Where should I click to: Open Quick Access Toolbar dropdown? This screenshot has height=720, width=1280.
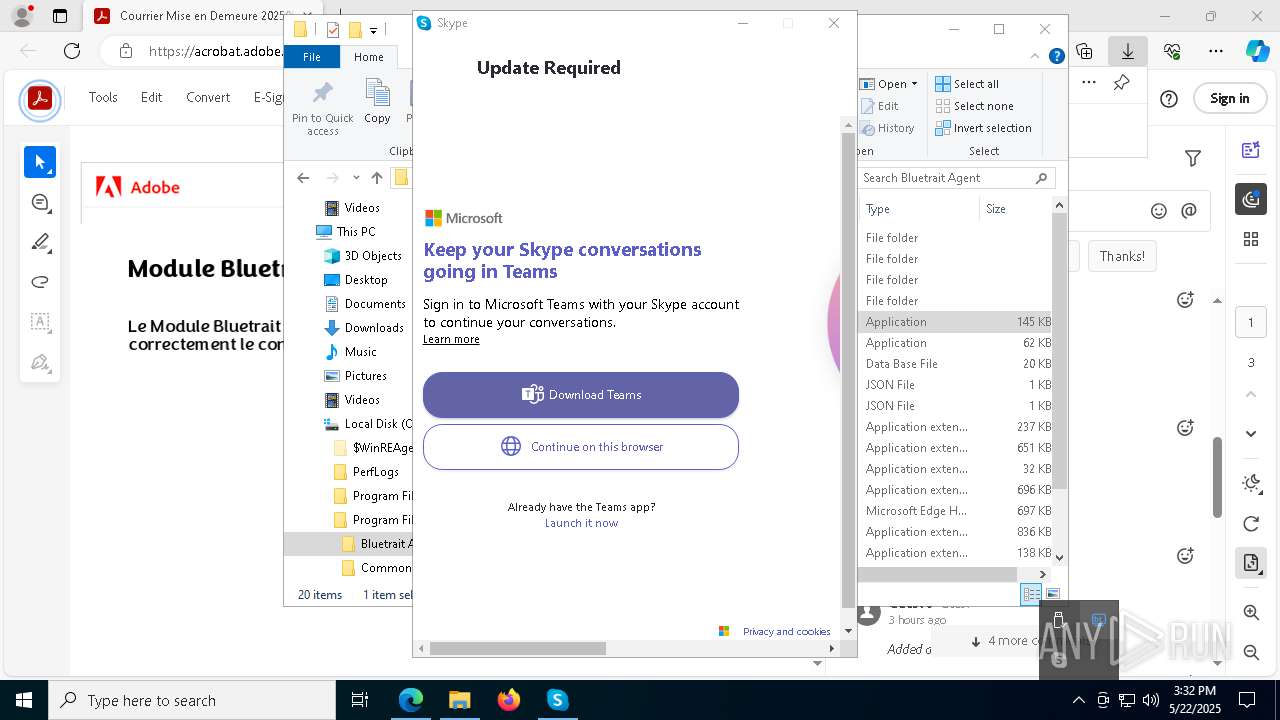click(x=373, y=30)
